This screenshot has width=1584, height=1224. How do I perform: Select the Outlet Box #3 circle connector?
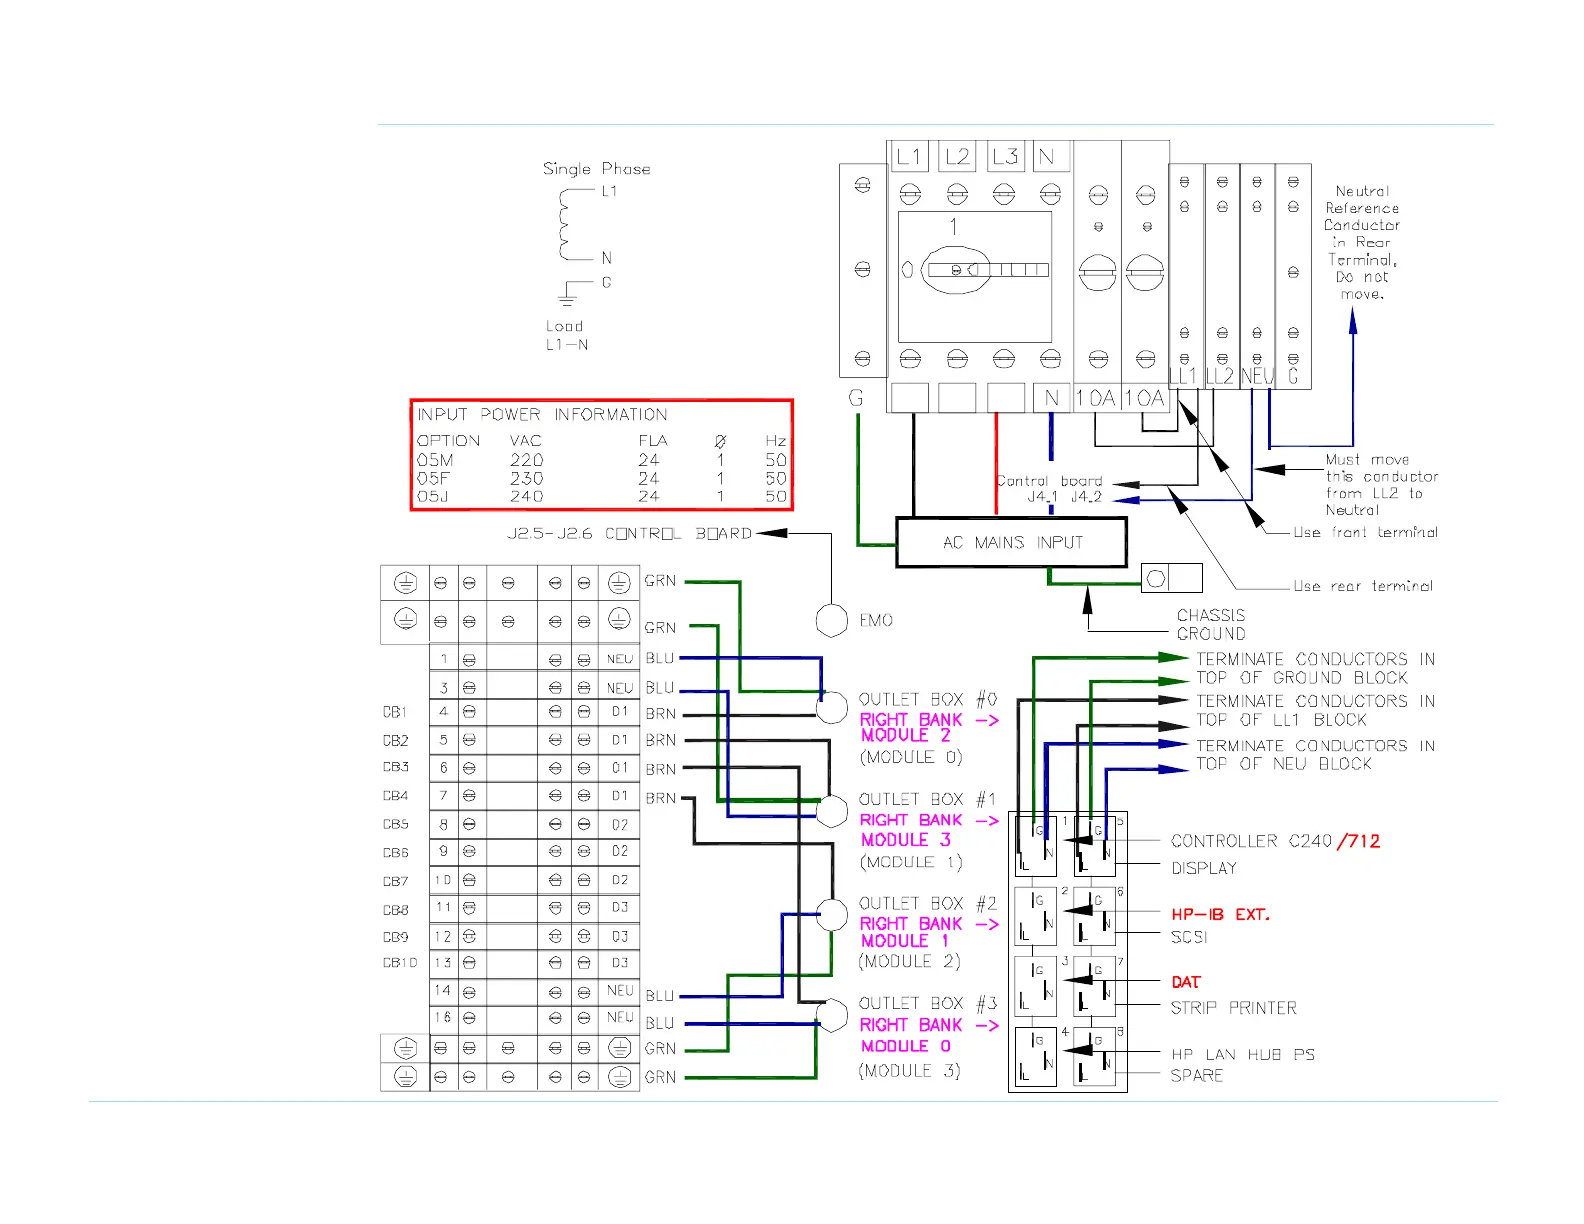pyautogui.click(x=832, y=1015)
